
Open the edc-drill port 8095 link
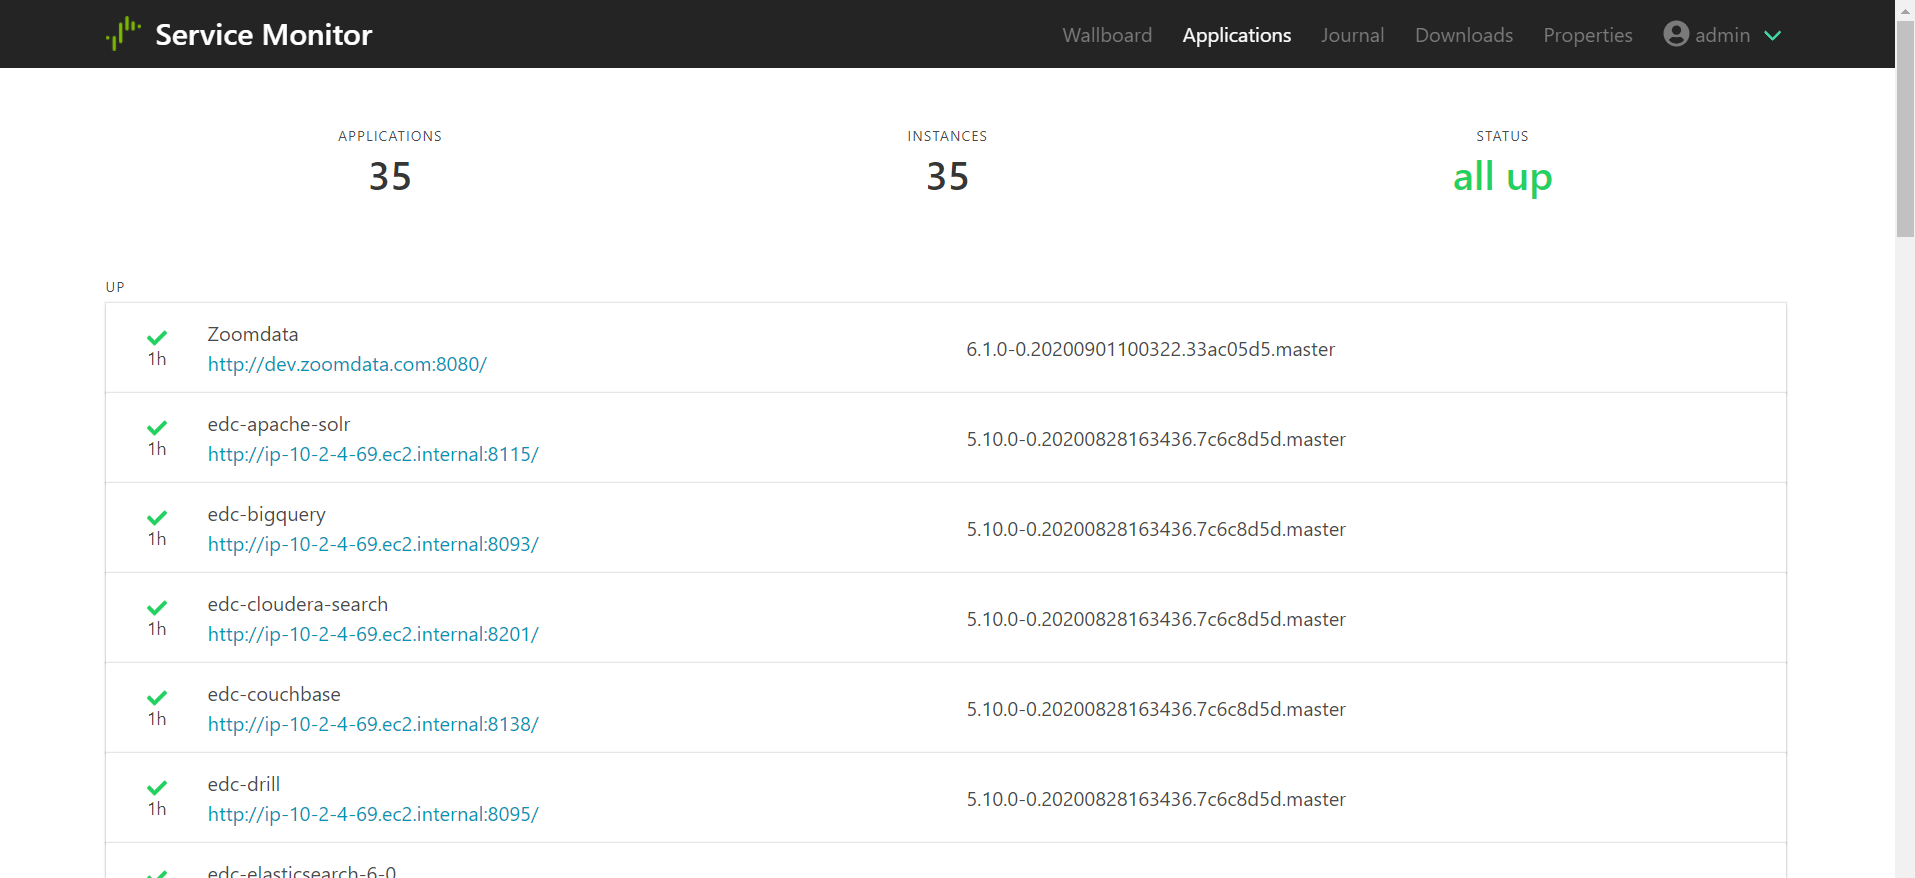pos(373,814)
